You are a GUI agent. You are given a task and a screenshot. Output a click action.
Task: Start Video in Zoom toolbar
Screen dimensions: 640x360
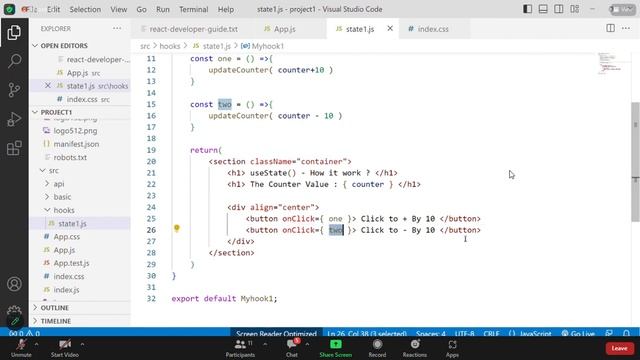65,348
